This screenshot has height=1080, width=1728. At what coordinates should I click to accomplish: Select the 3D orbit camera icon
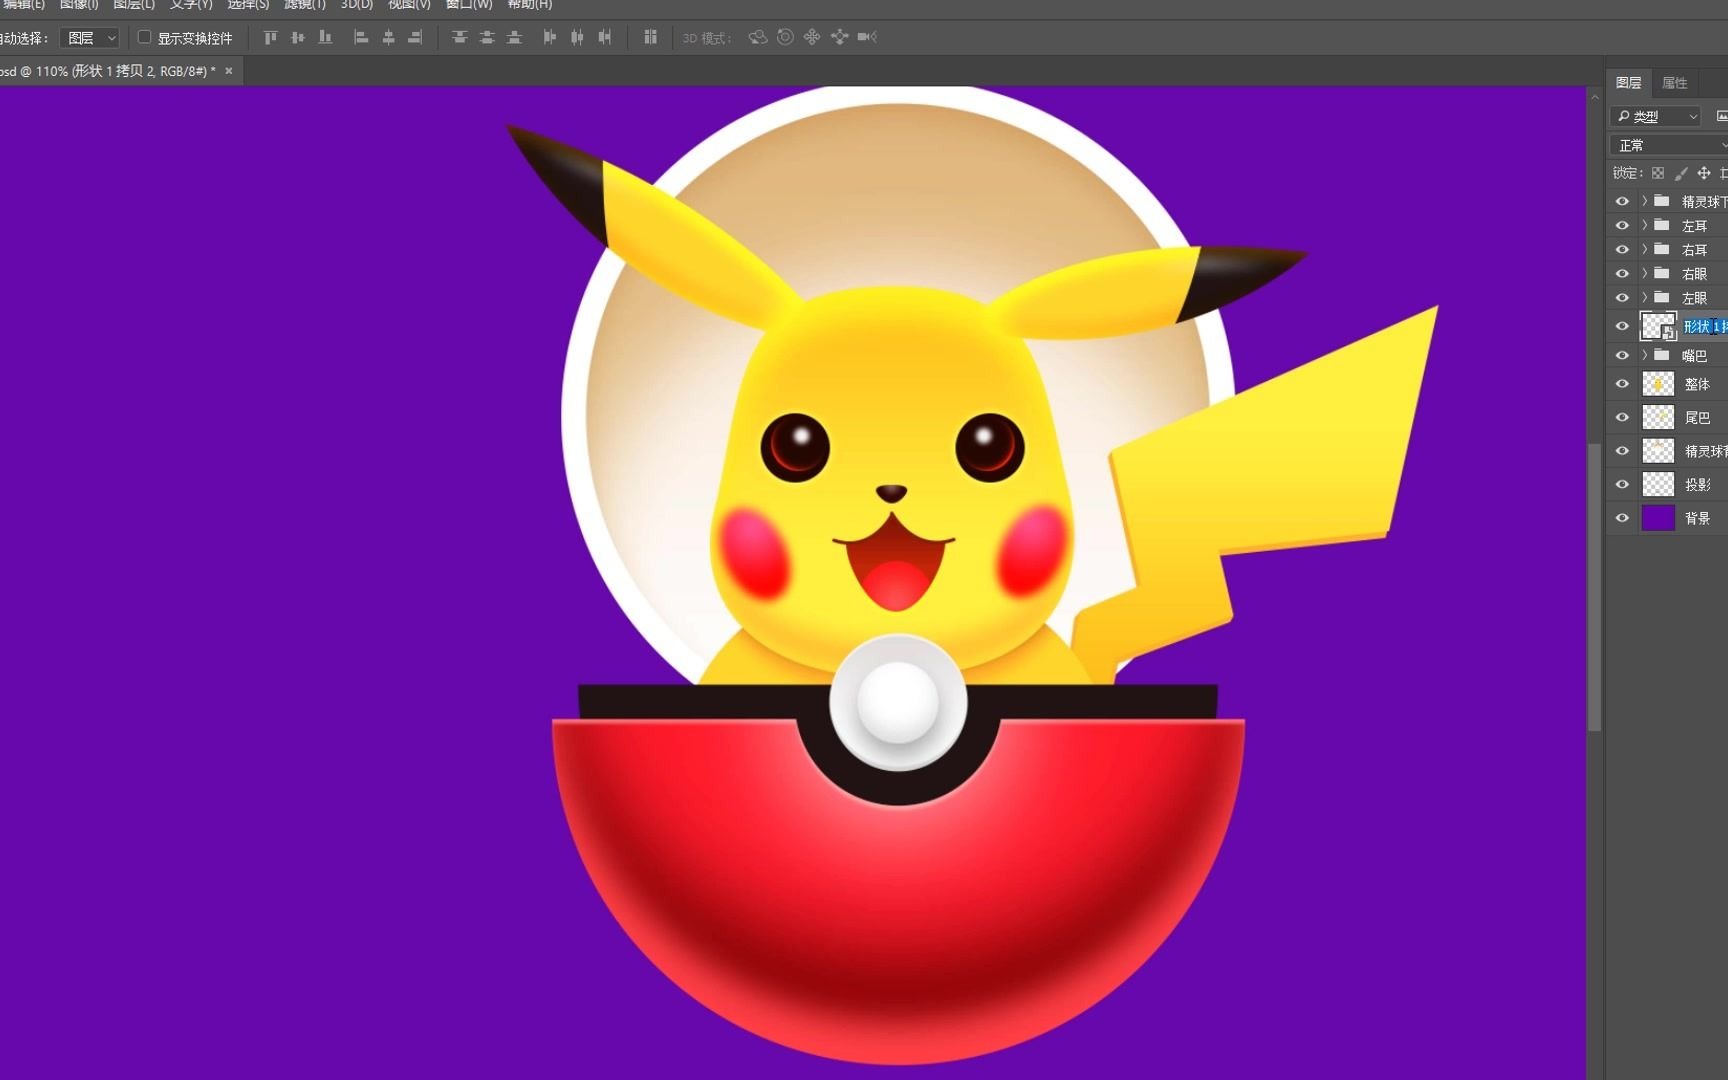(x=758, y=37)
